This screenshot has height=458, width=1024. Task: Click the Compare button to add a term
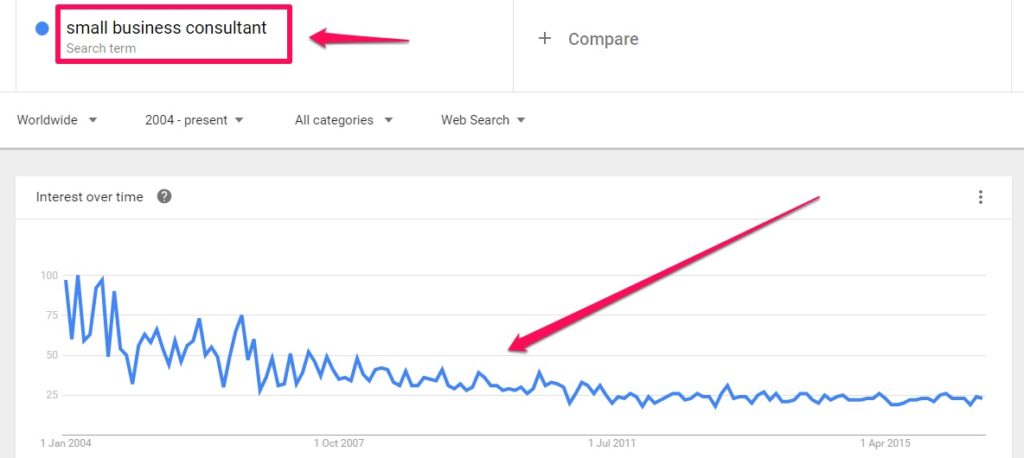588,39
